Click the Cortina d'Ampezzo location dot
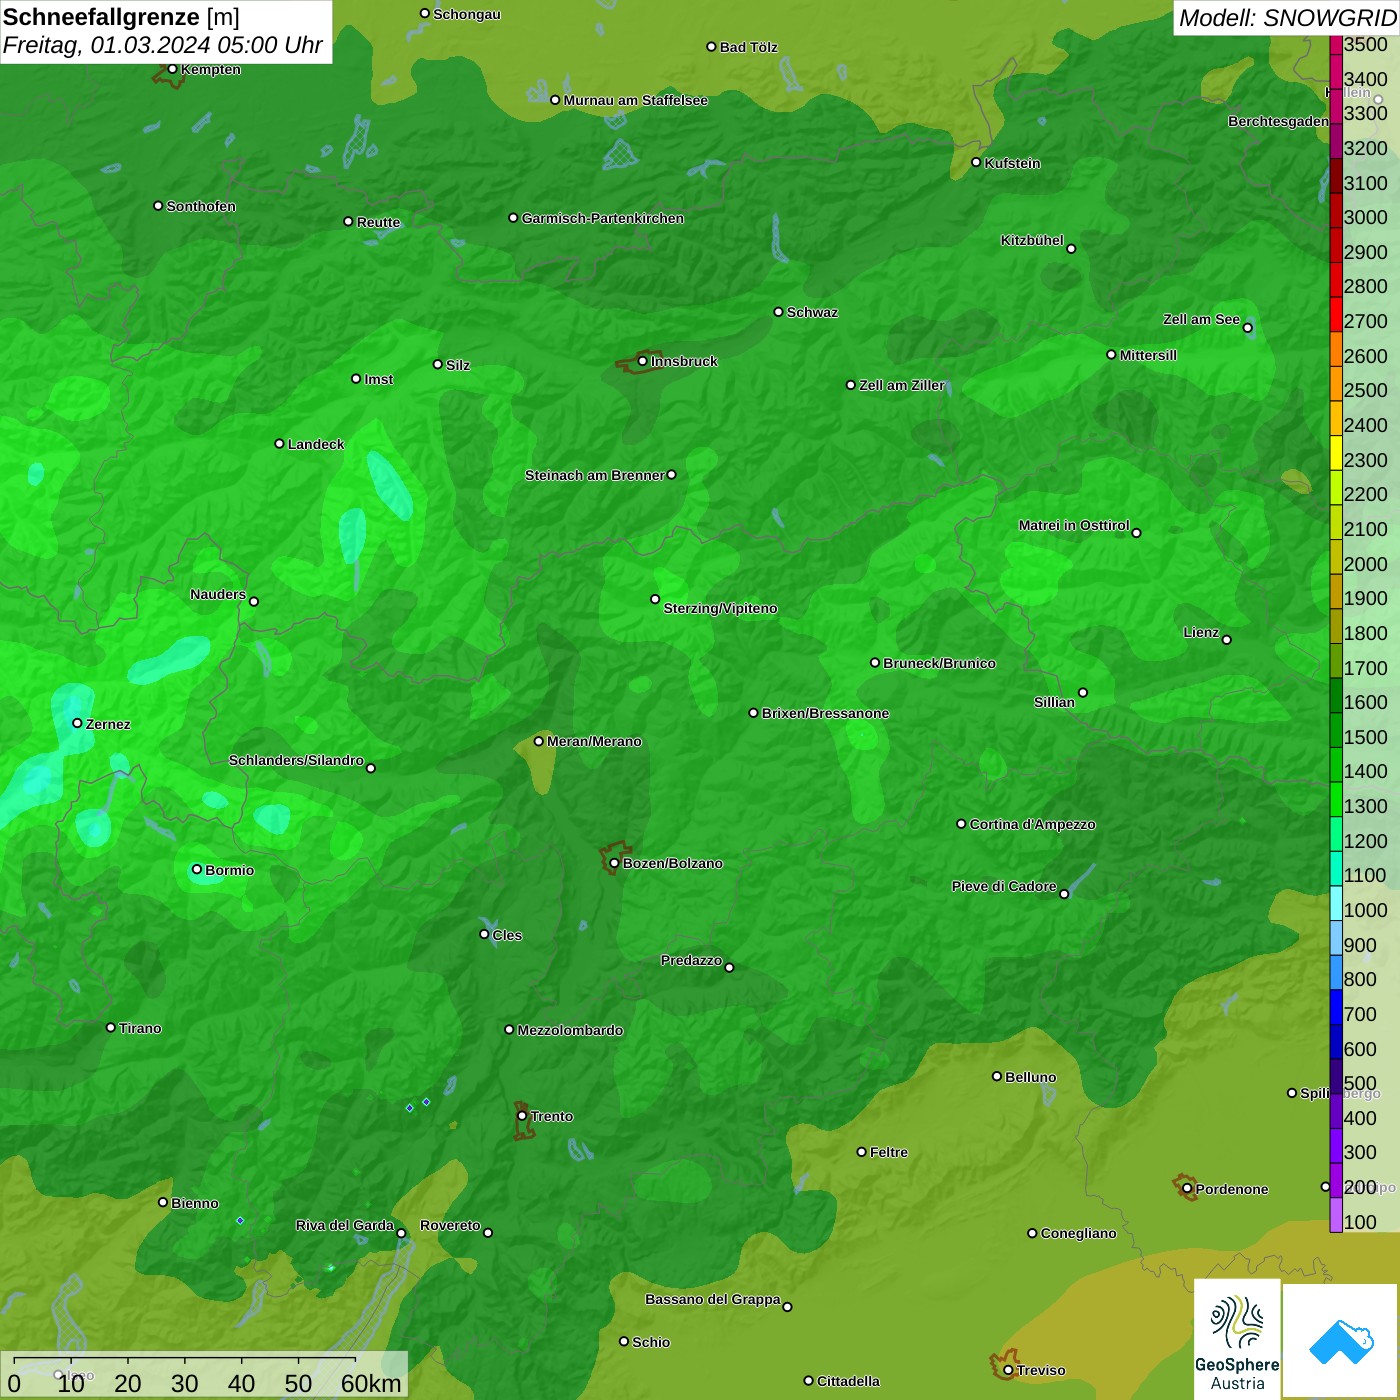 [961, 824]
